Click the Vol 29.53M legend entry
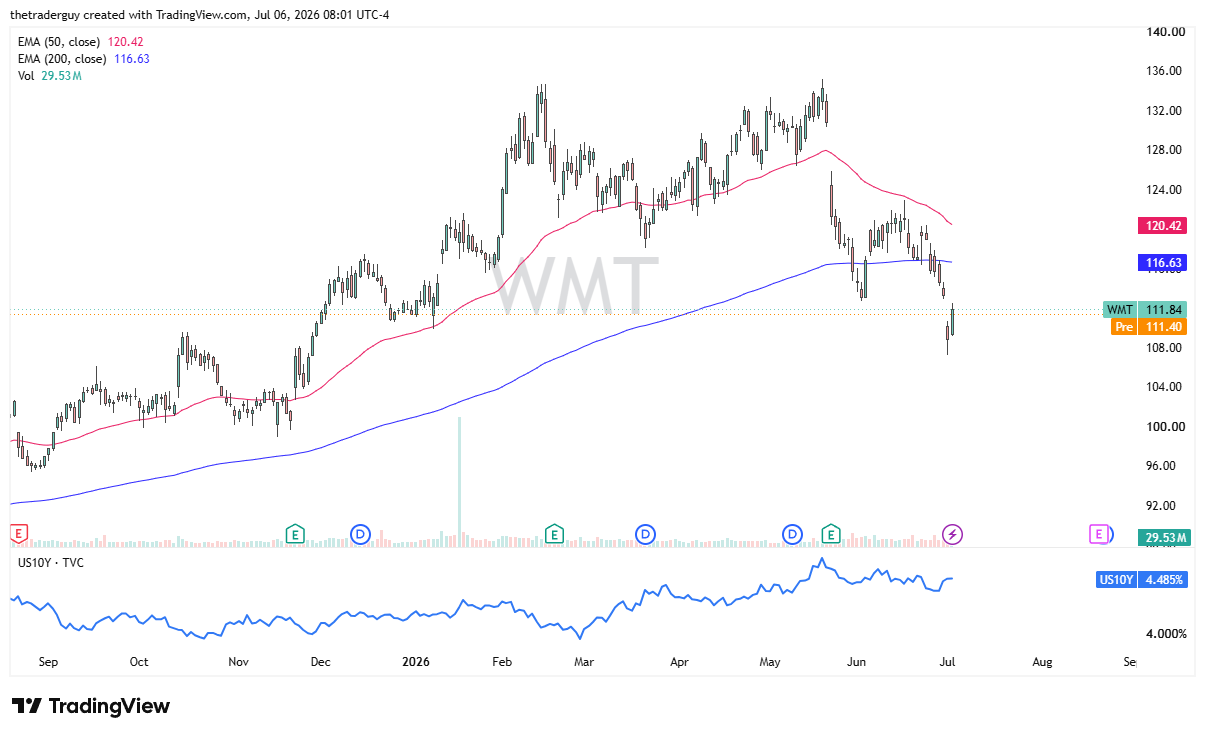The width and height of the screenshot is (1205, 736). point(50,76)
